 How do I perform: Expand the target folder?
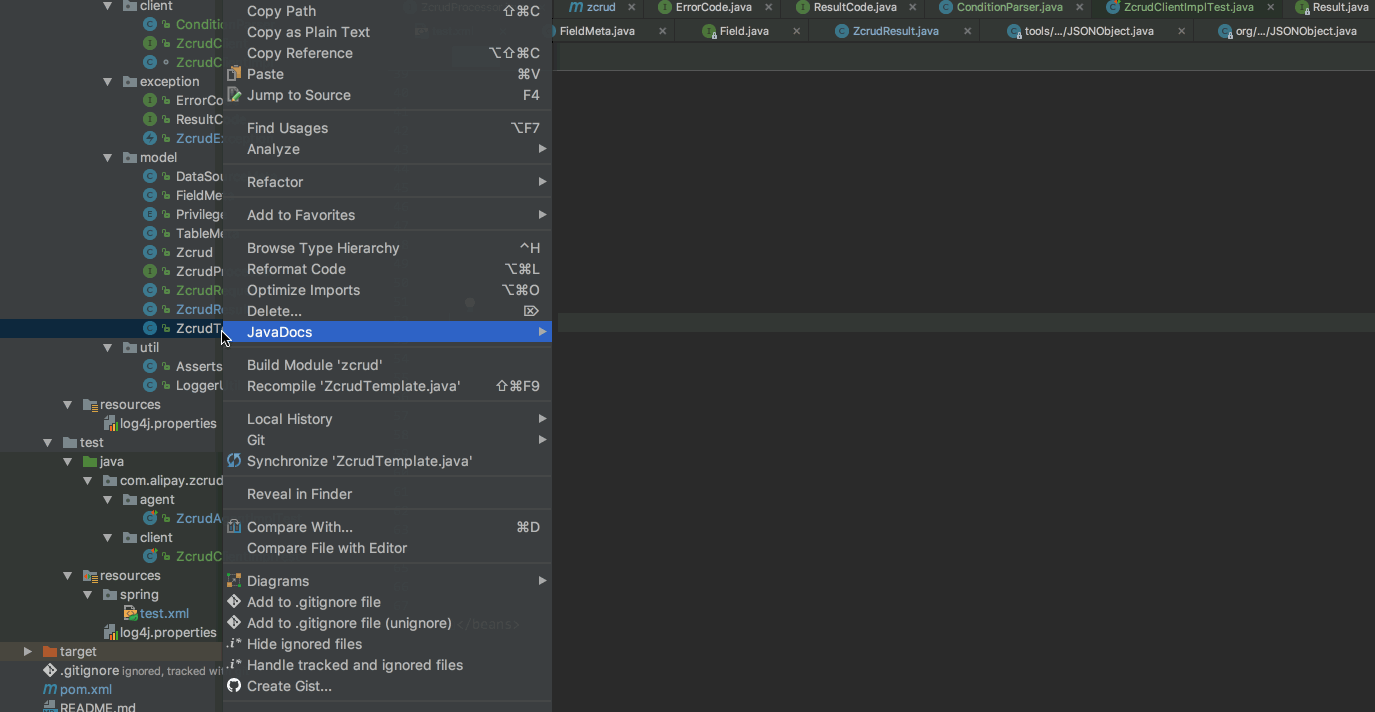tap(28, 651)
